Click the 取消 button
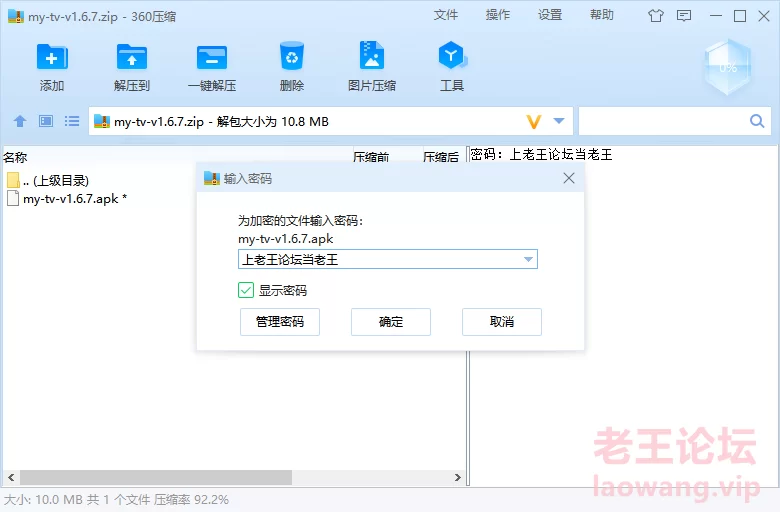 (501, 322)
